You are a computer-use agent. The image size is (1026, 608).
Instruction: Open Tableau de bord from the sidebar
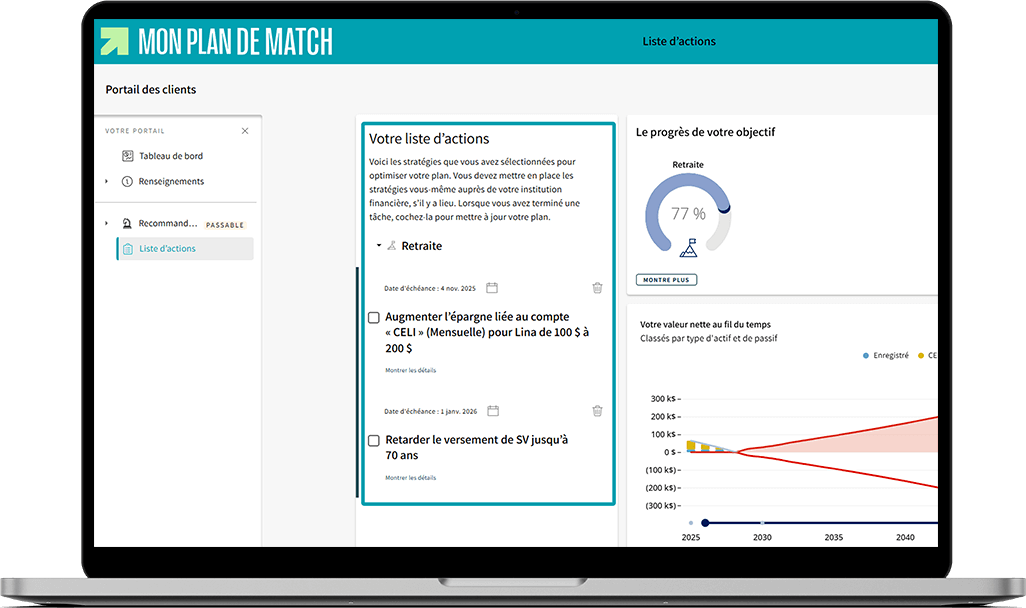172,156
